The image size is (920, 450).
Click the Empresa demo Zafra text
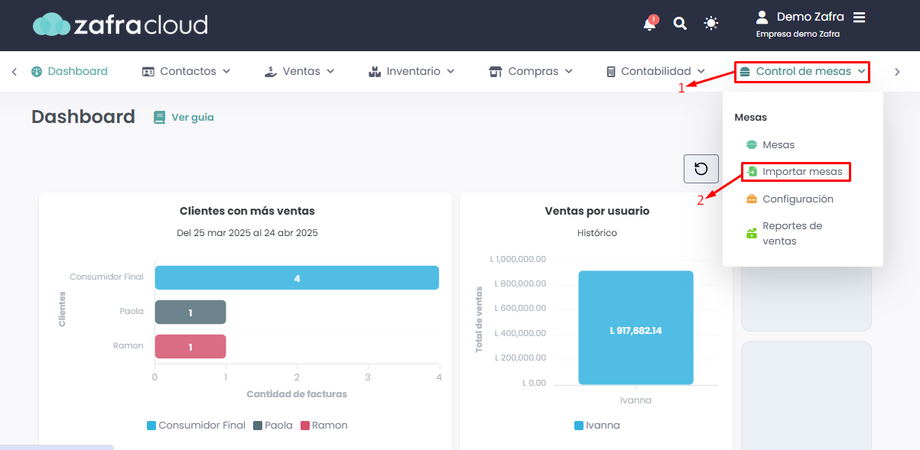[797, 34]
